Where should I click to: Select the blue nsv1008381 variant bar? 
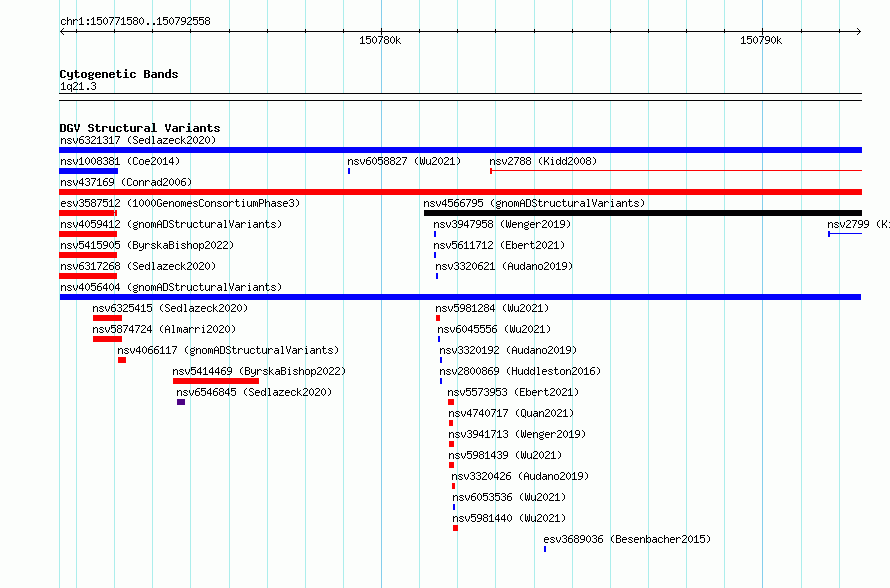click(x=89, y=171)
